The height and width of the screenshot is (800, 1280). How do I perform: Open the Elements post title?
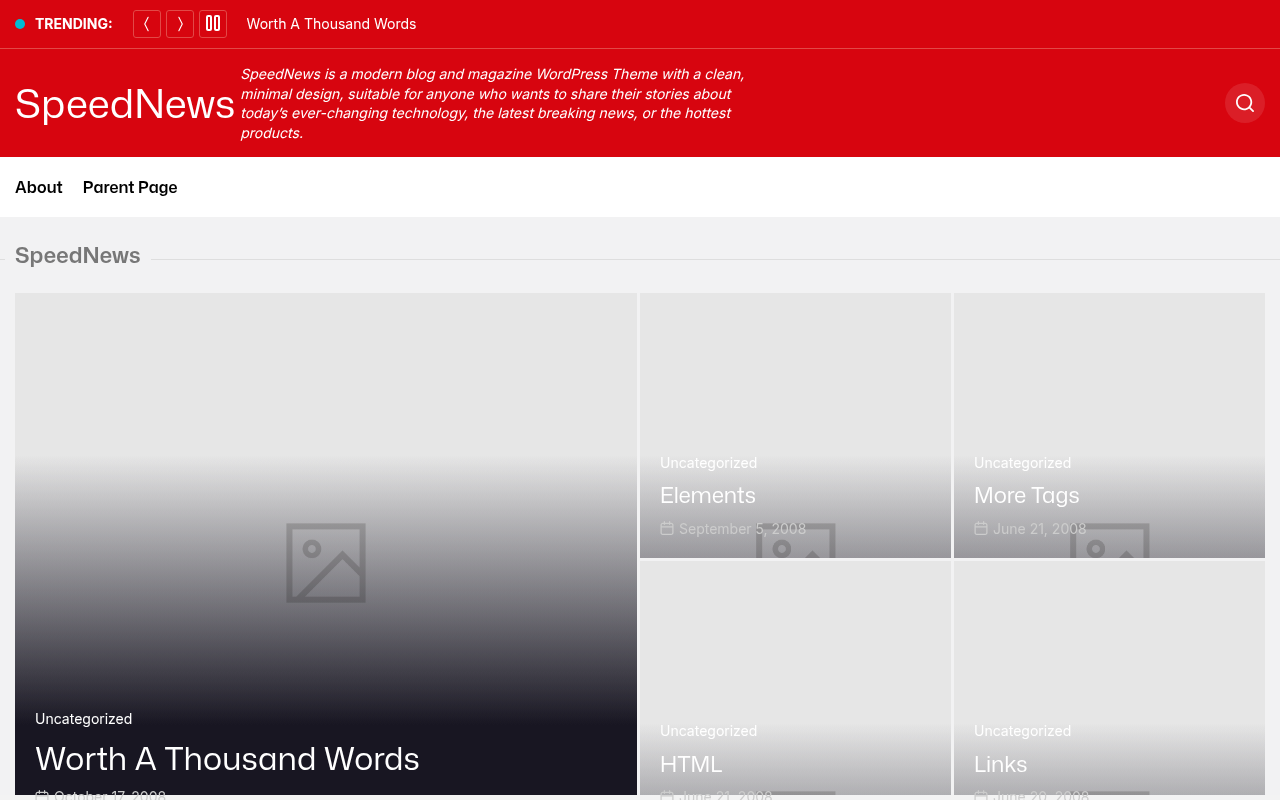pos(708,495)
